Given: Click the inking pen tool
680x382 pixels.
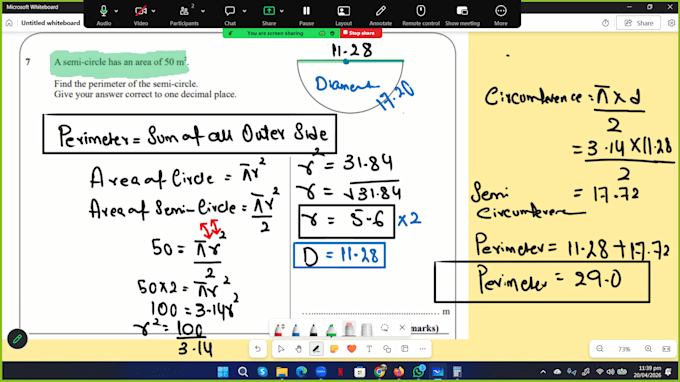Looking at the screenshot, I should click(316, 349).
